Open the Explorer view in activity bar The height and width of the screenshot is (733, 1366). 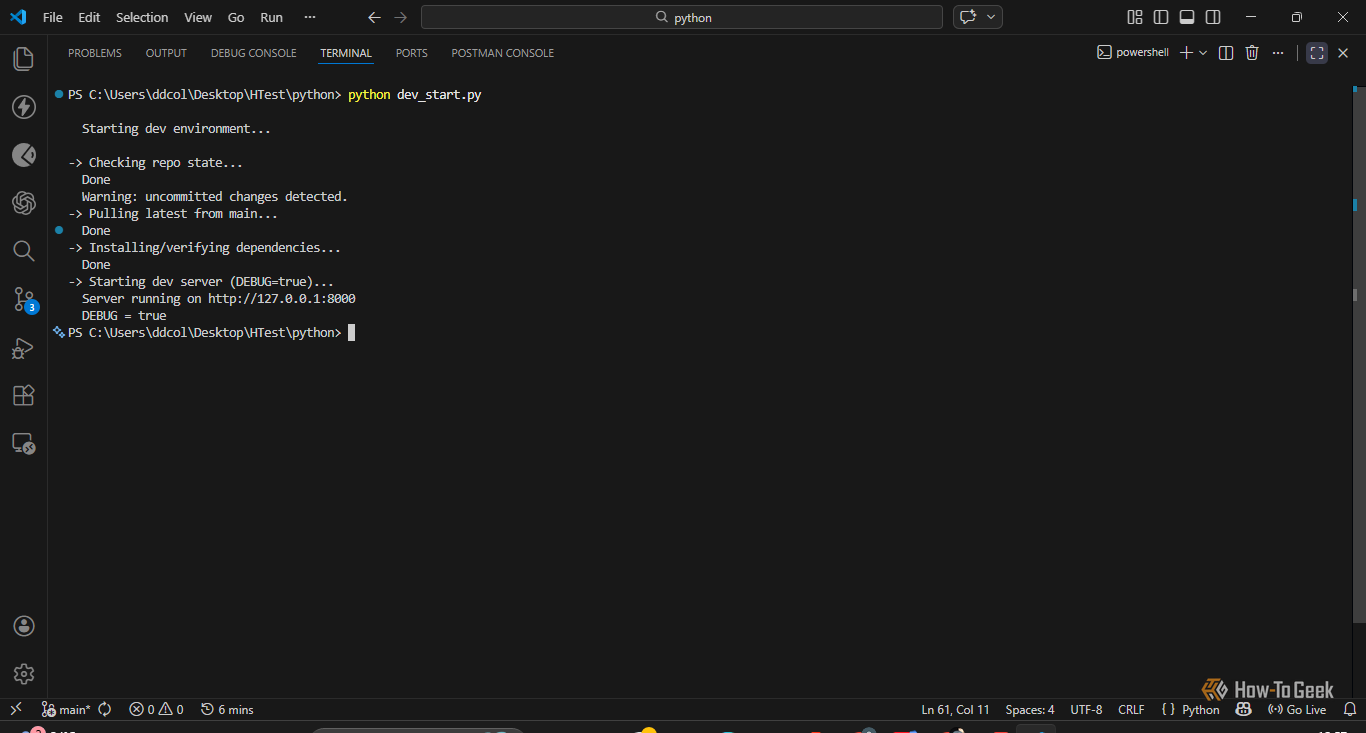pyautogui.click(x=23, y=59)
